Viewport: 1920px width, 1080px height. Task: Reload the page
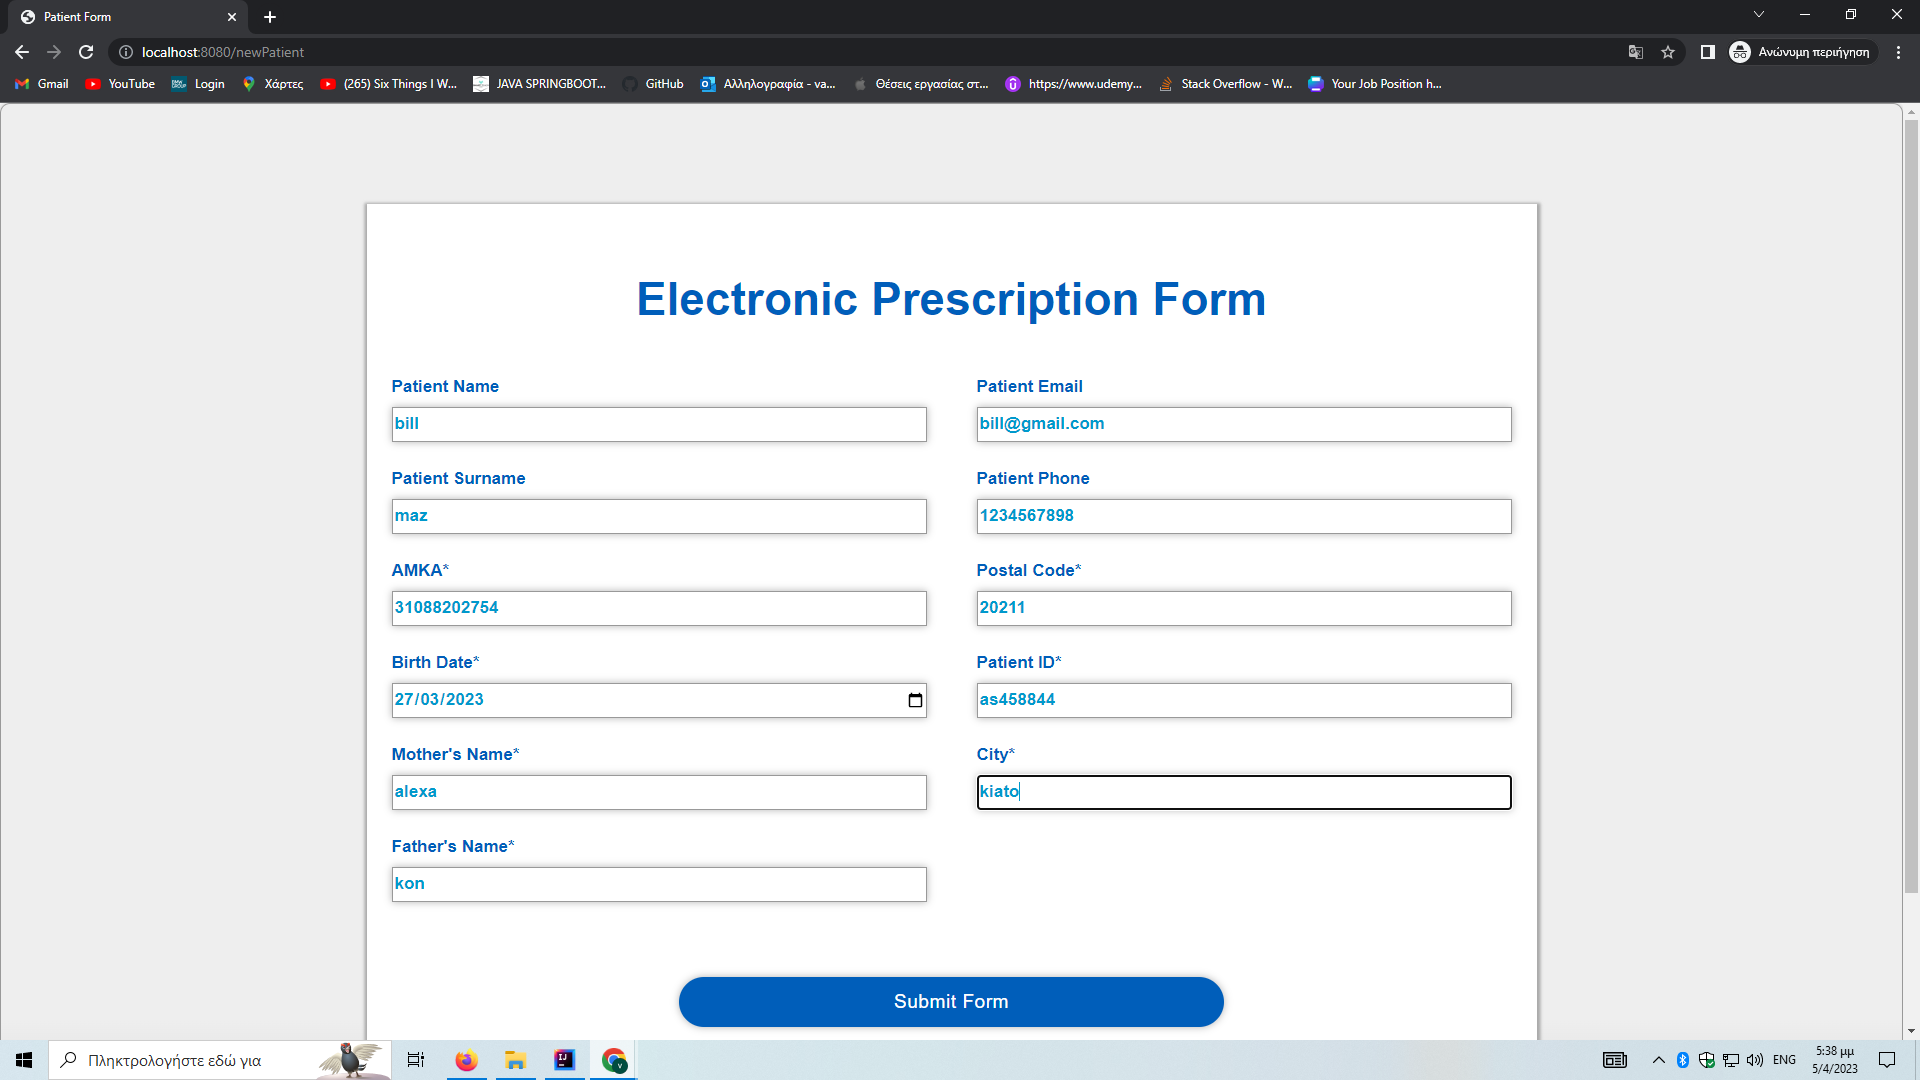click(x=86, y=52)
